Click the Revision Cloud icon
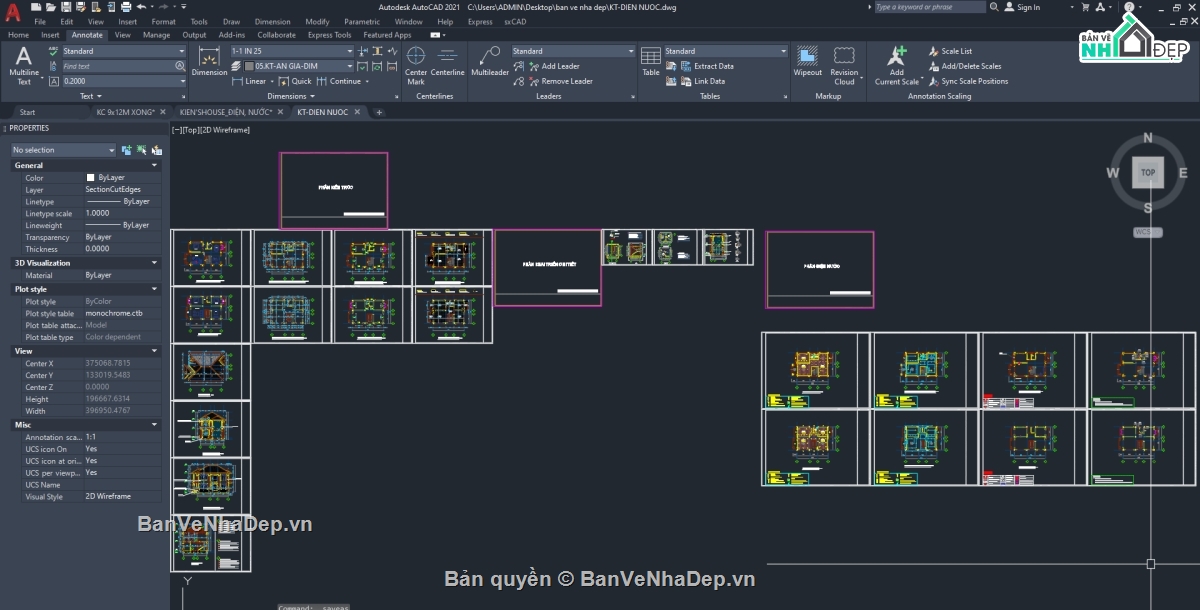 [x=844, y=62]
